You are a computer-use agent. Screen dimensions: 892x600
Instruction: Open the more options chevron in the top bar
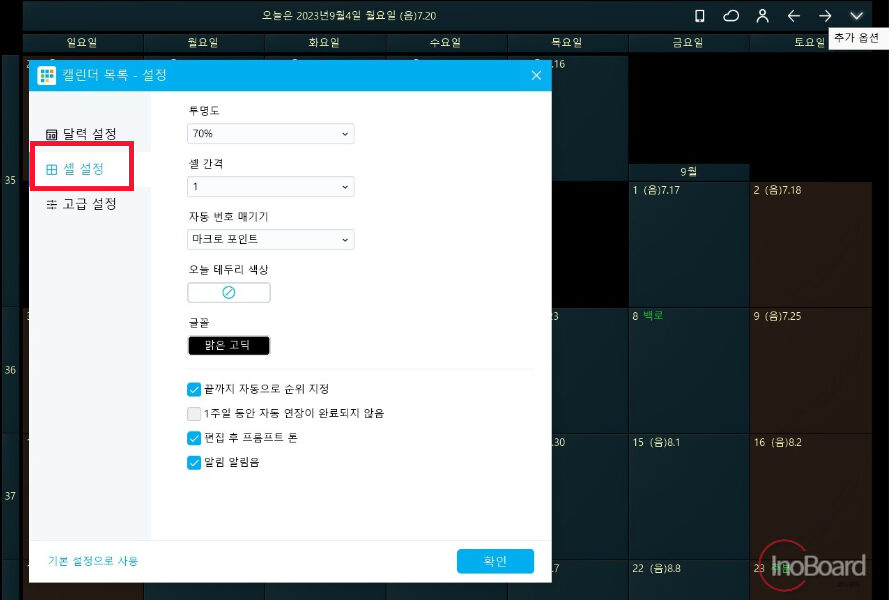tap(856, 16)
